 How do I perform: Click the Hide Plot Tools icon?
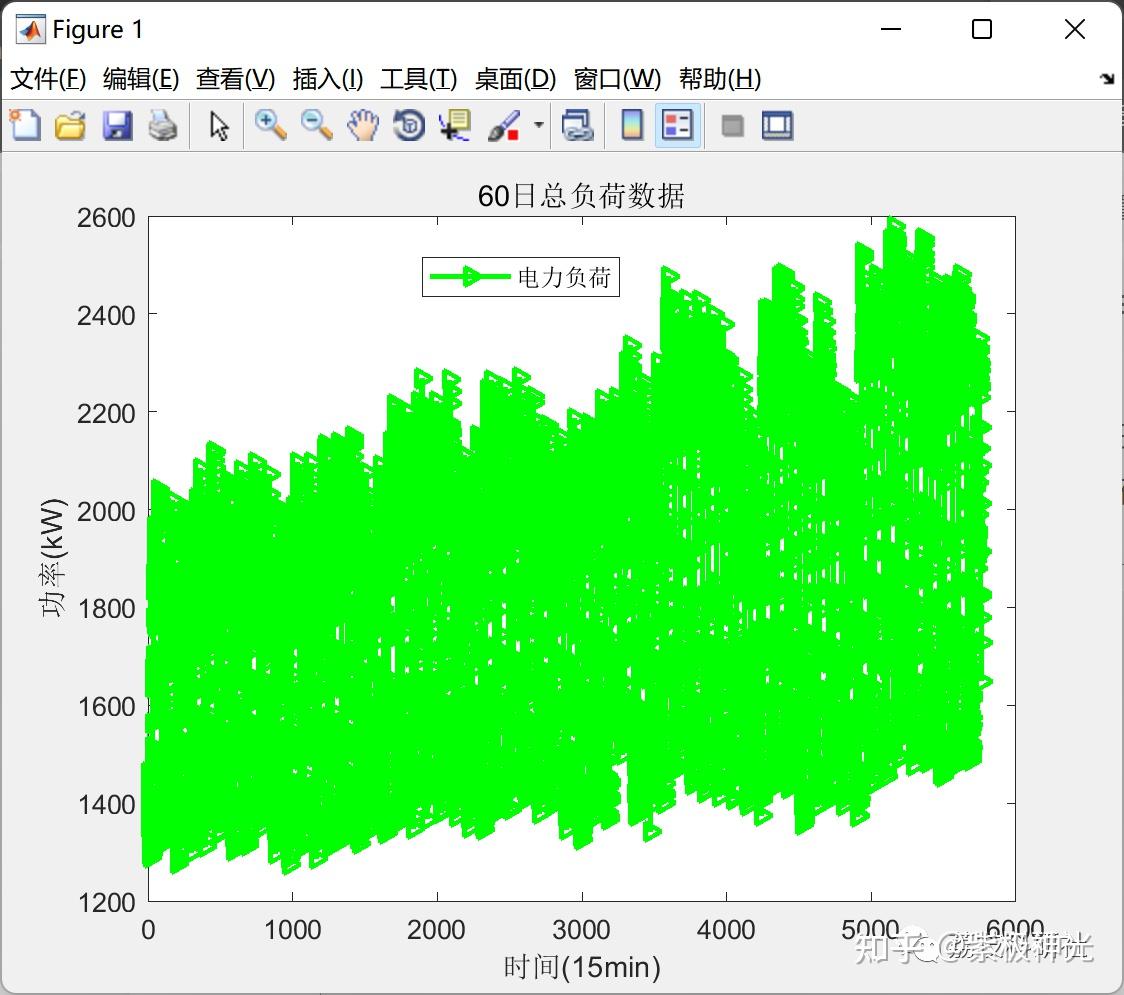click(x=732, y=126)
